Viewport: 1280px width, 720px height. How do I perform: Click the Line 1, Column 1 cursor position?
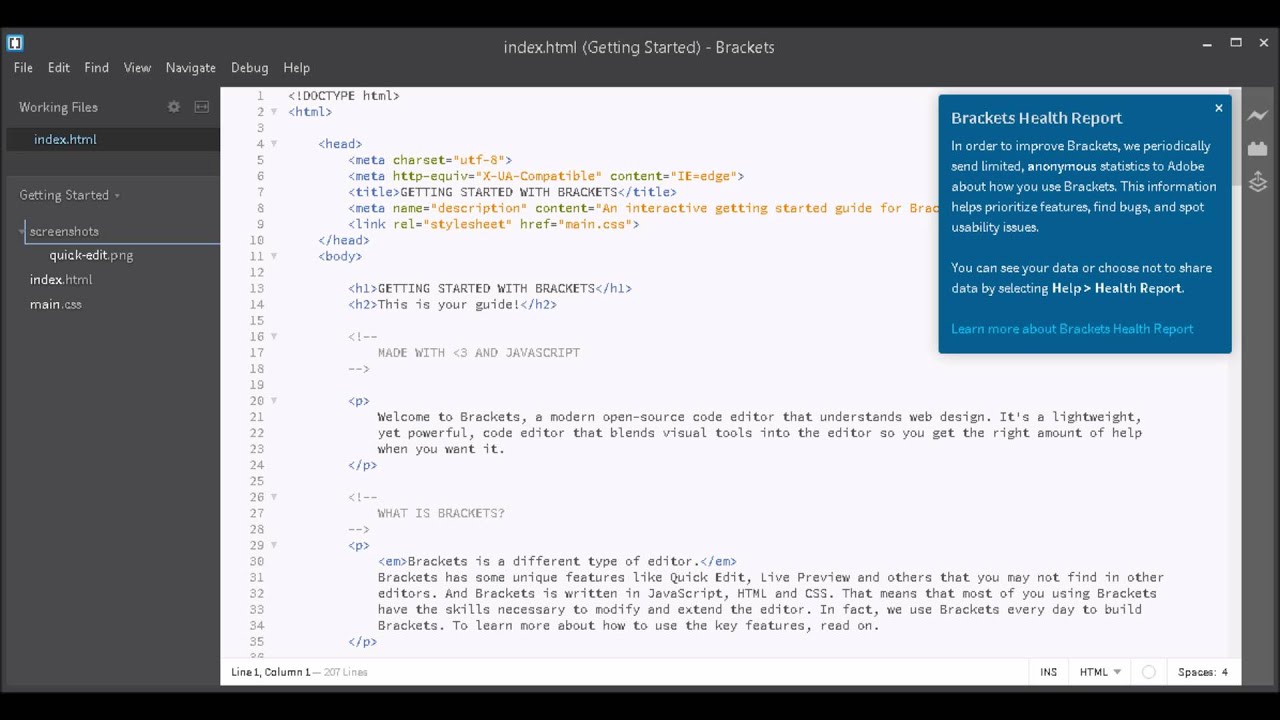(270, 672)
